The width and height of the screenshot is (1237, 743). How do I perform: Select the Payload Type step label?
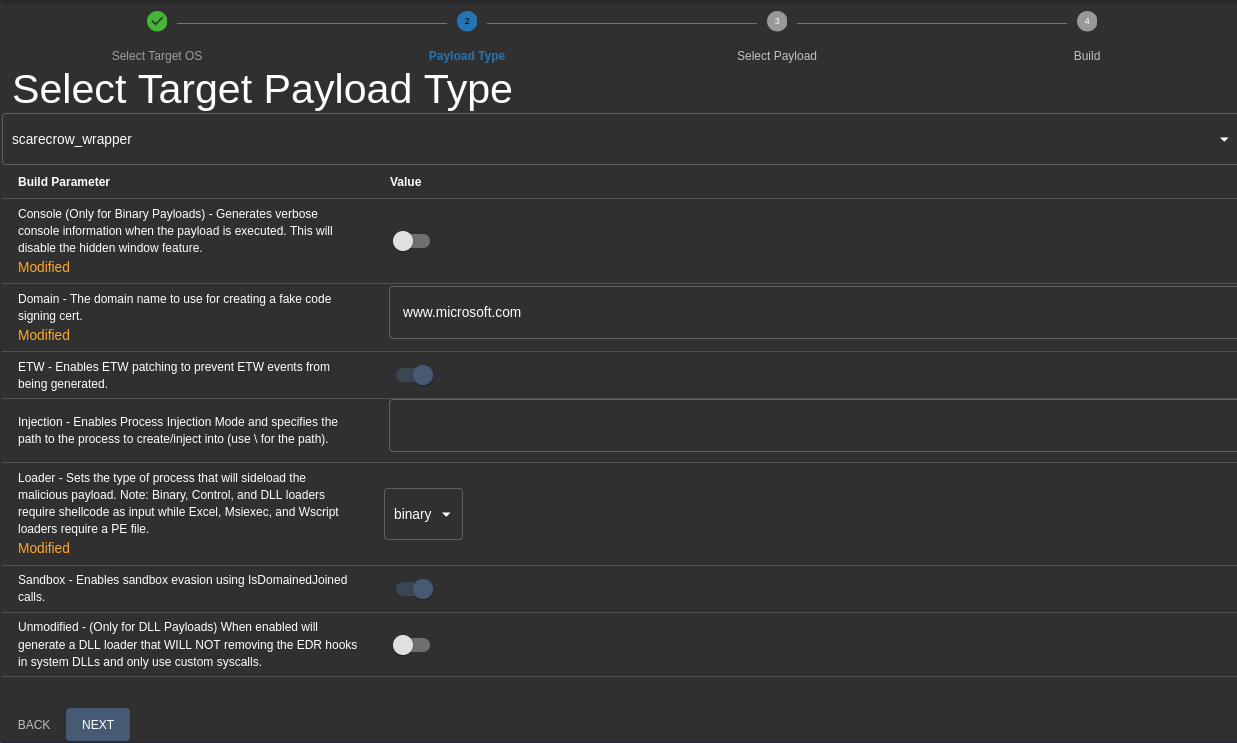pyautogui.click(x=467, y=56)
